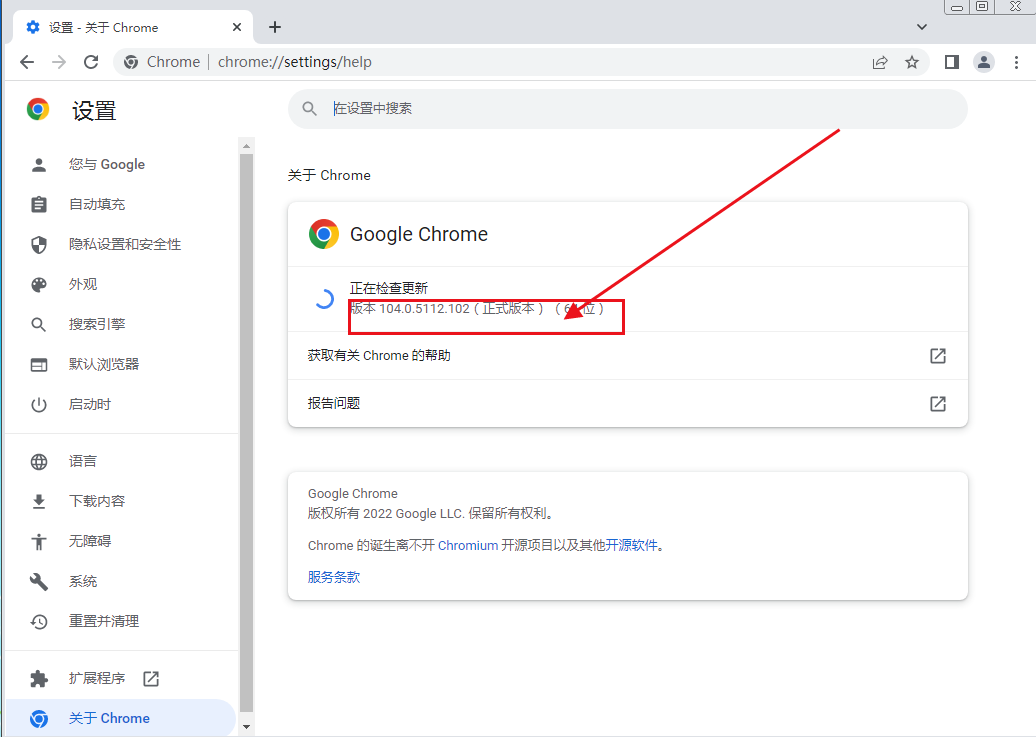Click the share page icon in address bar
The width and height of the screenshot is (1036, 737).
pos(880,62)
